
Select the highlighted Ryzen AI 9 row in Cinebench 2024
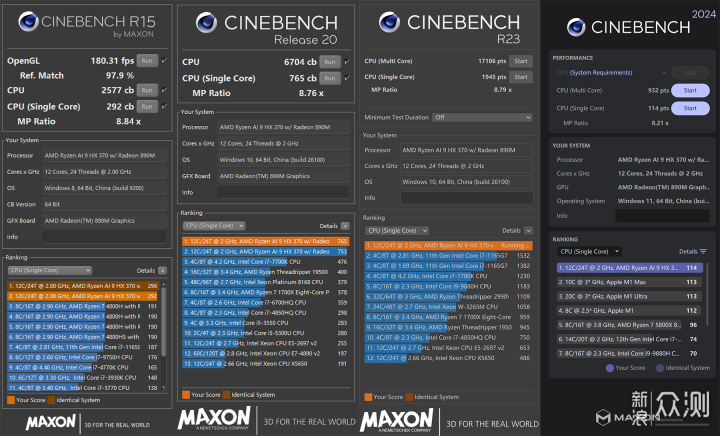click(x=630, y=268)
